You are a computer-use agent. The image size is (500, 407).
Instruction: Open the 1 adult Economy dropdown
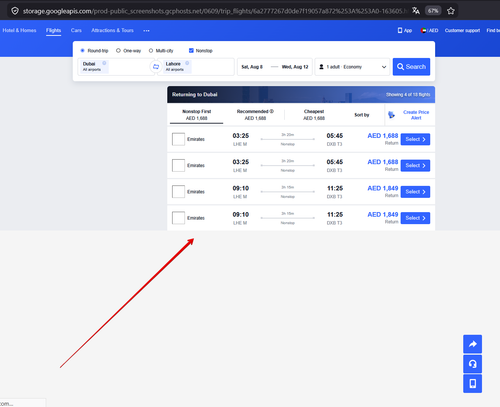point(352,67)
